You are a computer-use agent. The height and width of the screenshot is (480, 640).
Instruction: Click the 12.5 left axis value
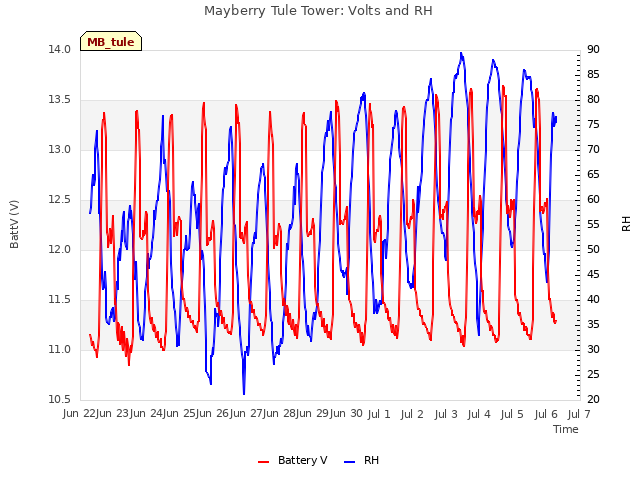pos(60,200)
